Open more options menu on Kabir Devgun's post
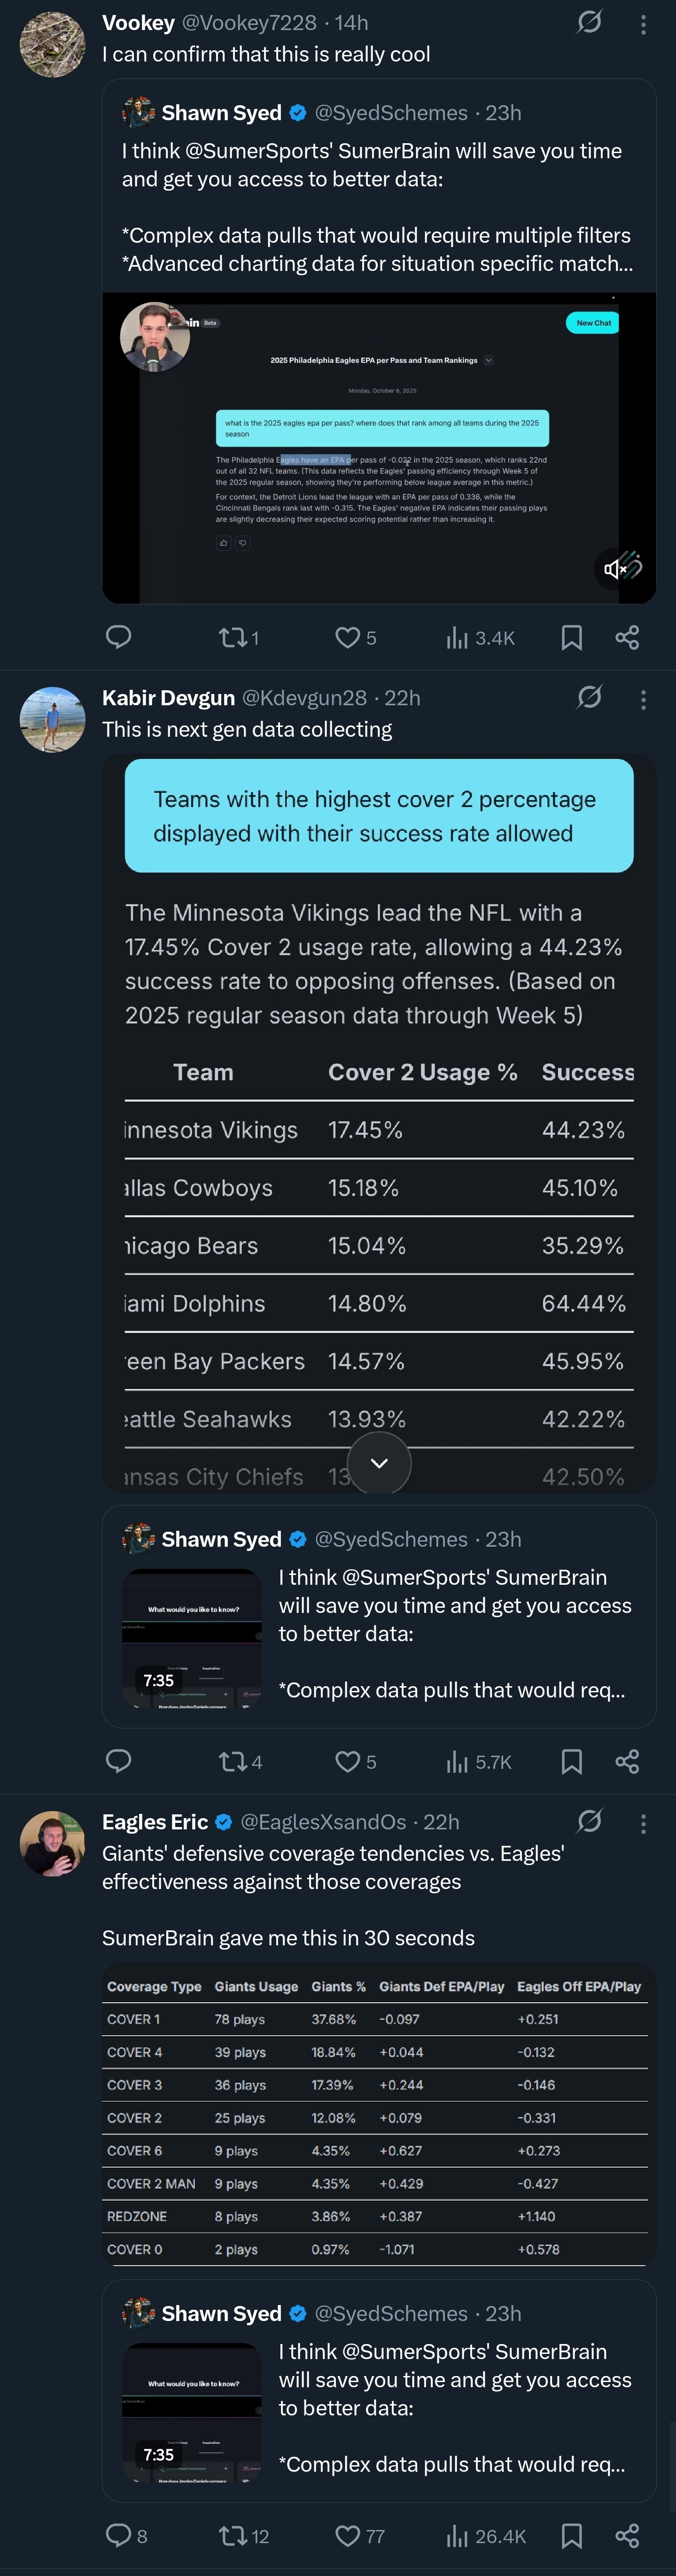This screenshot has height=2576, width=676. tap(643, 699)
